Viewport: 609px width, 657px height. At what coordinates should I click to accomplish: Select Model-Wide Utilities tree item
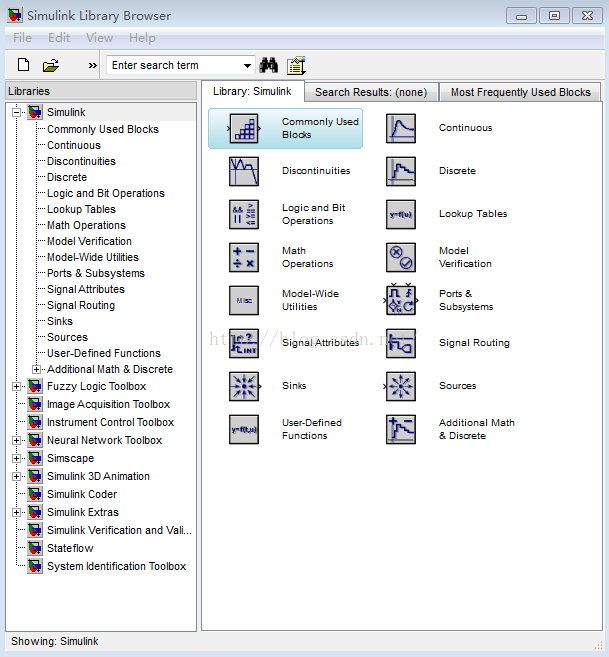(x=93, y=257)
